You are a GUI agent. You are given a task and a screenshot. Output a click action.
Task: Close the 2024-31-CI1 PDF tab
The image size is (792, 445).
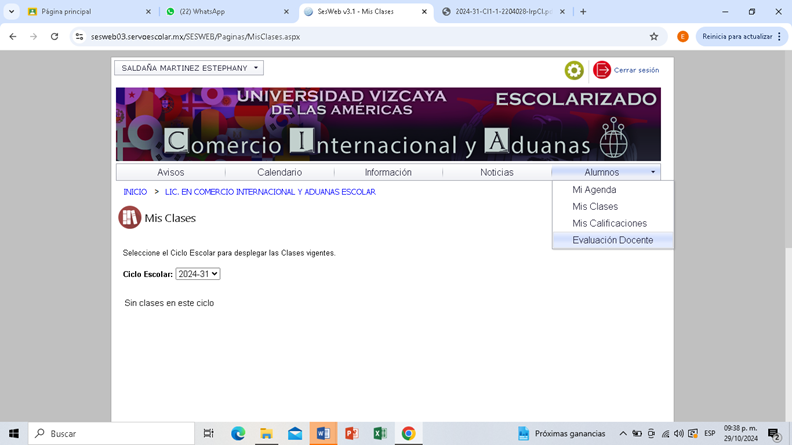pyautogui.click(x=562, y=12)
